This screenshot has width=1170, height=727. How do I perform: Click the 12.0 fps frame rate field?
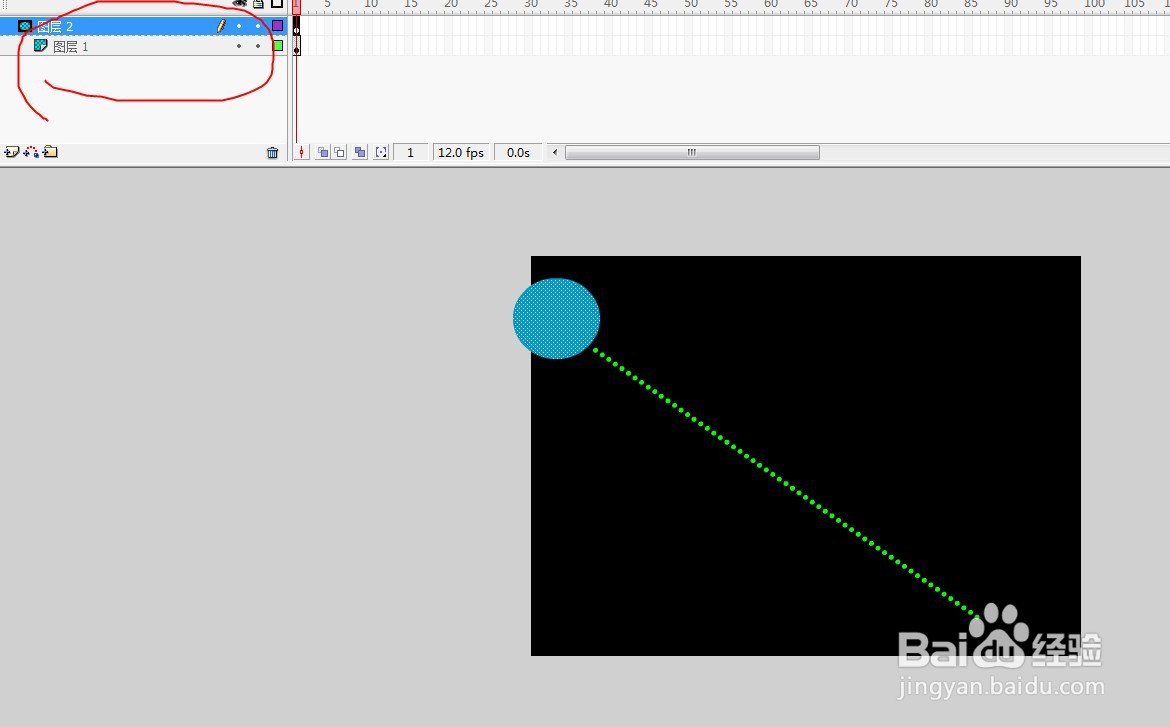460,152
